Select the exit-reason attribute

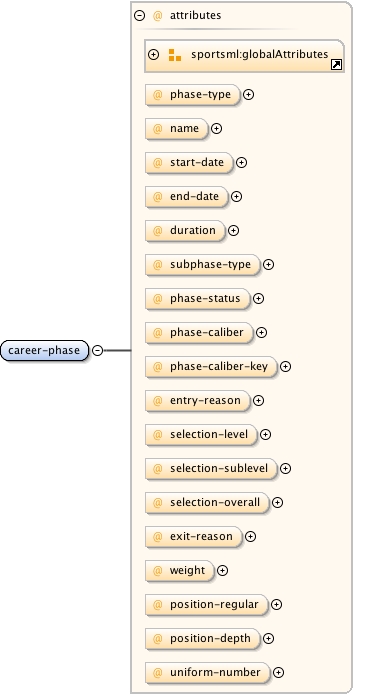click(194, 537)
